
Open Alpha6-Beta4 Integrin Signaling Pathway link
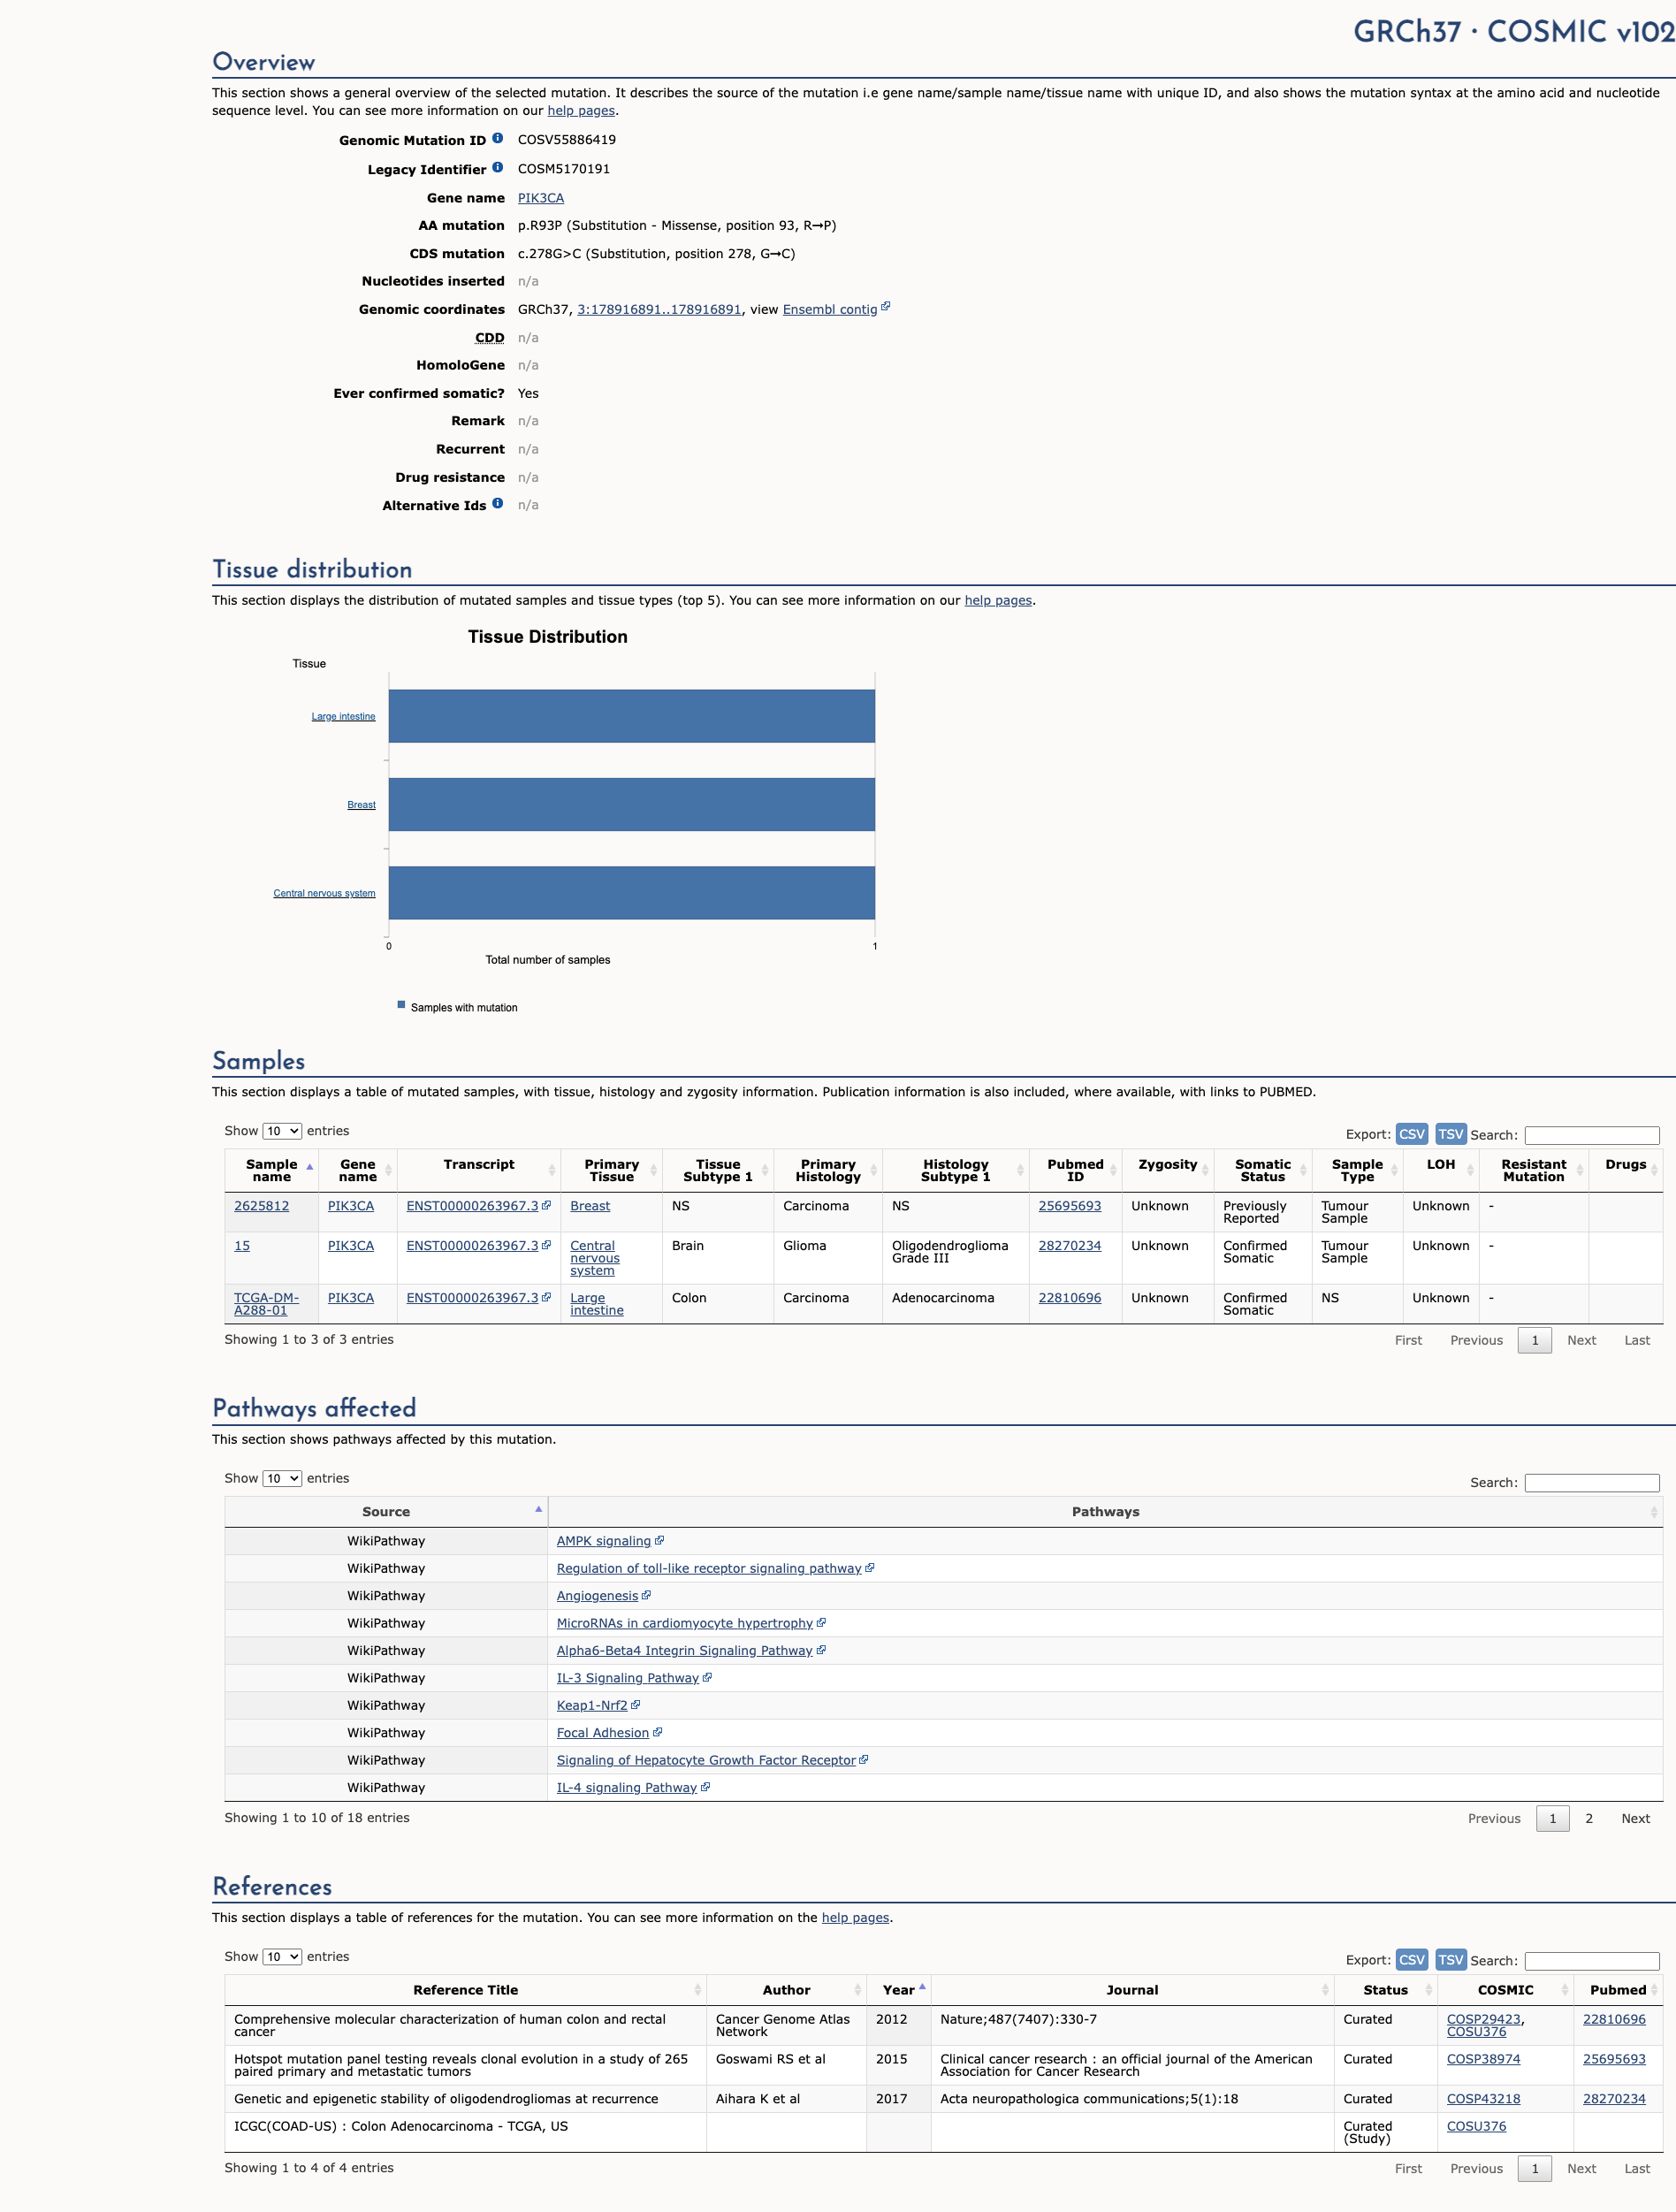(x=684, y=1650)
